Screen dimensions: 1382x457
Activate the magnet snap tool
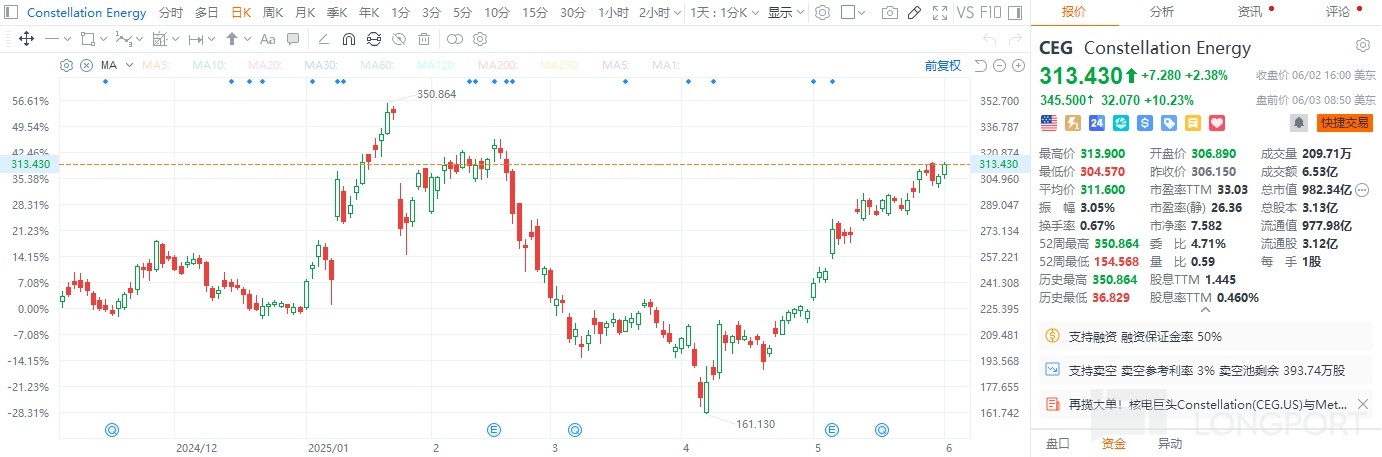click(348, 39)
